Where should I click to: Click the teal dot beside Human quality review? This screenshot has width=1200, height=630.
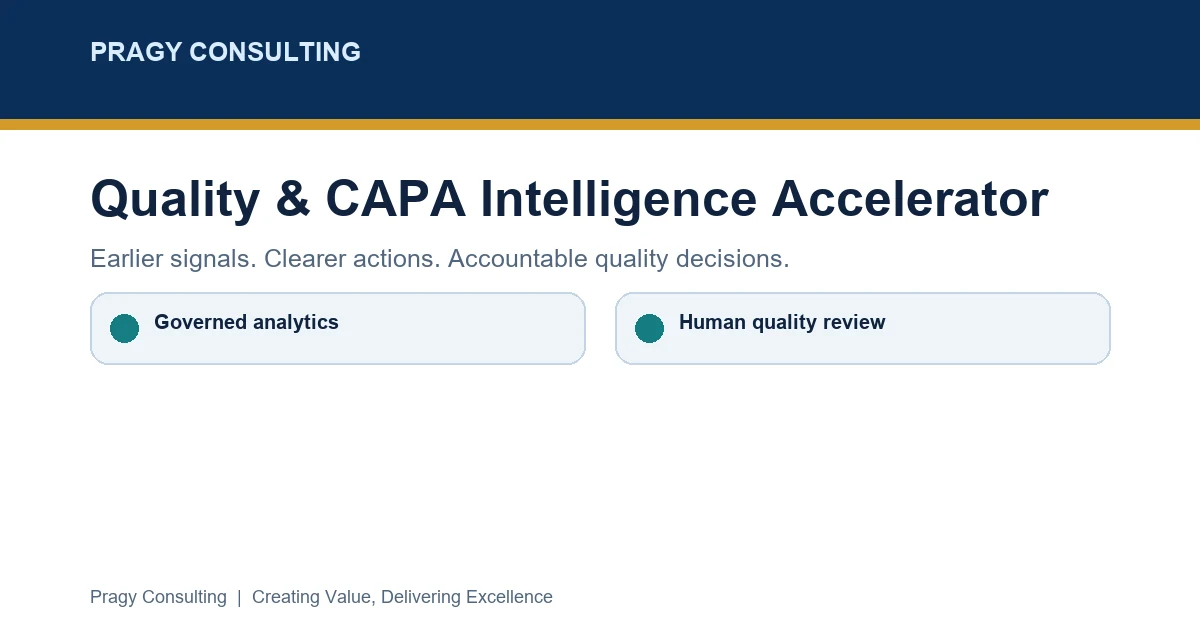click(x=649, y=328)
